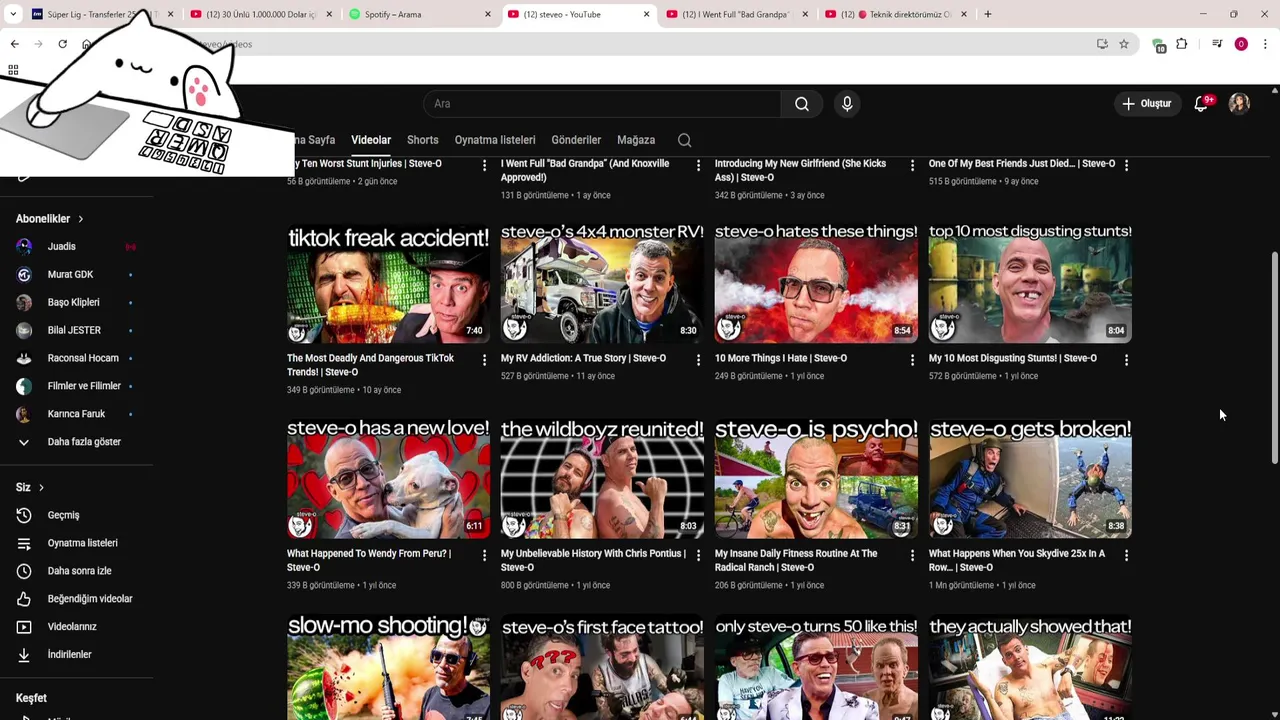Open the Bilal JESTER subscription channel
1280x720 pixels.
[76, 331]
